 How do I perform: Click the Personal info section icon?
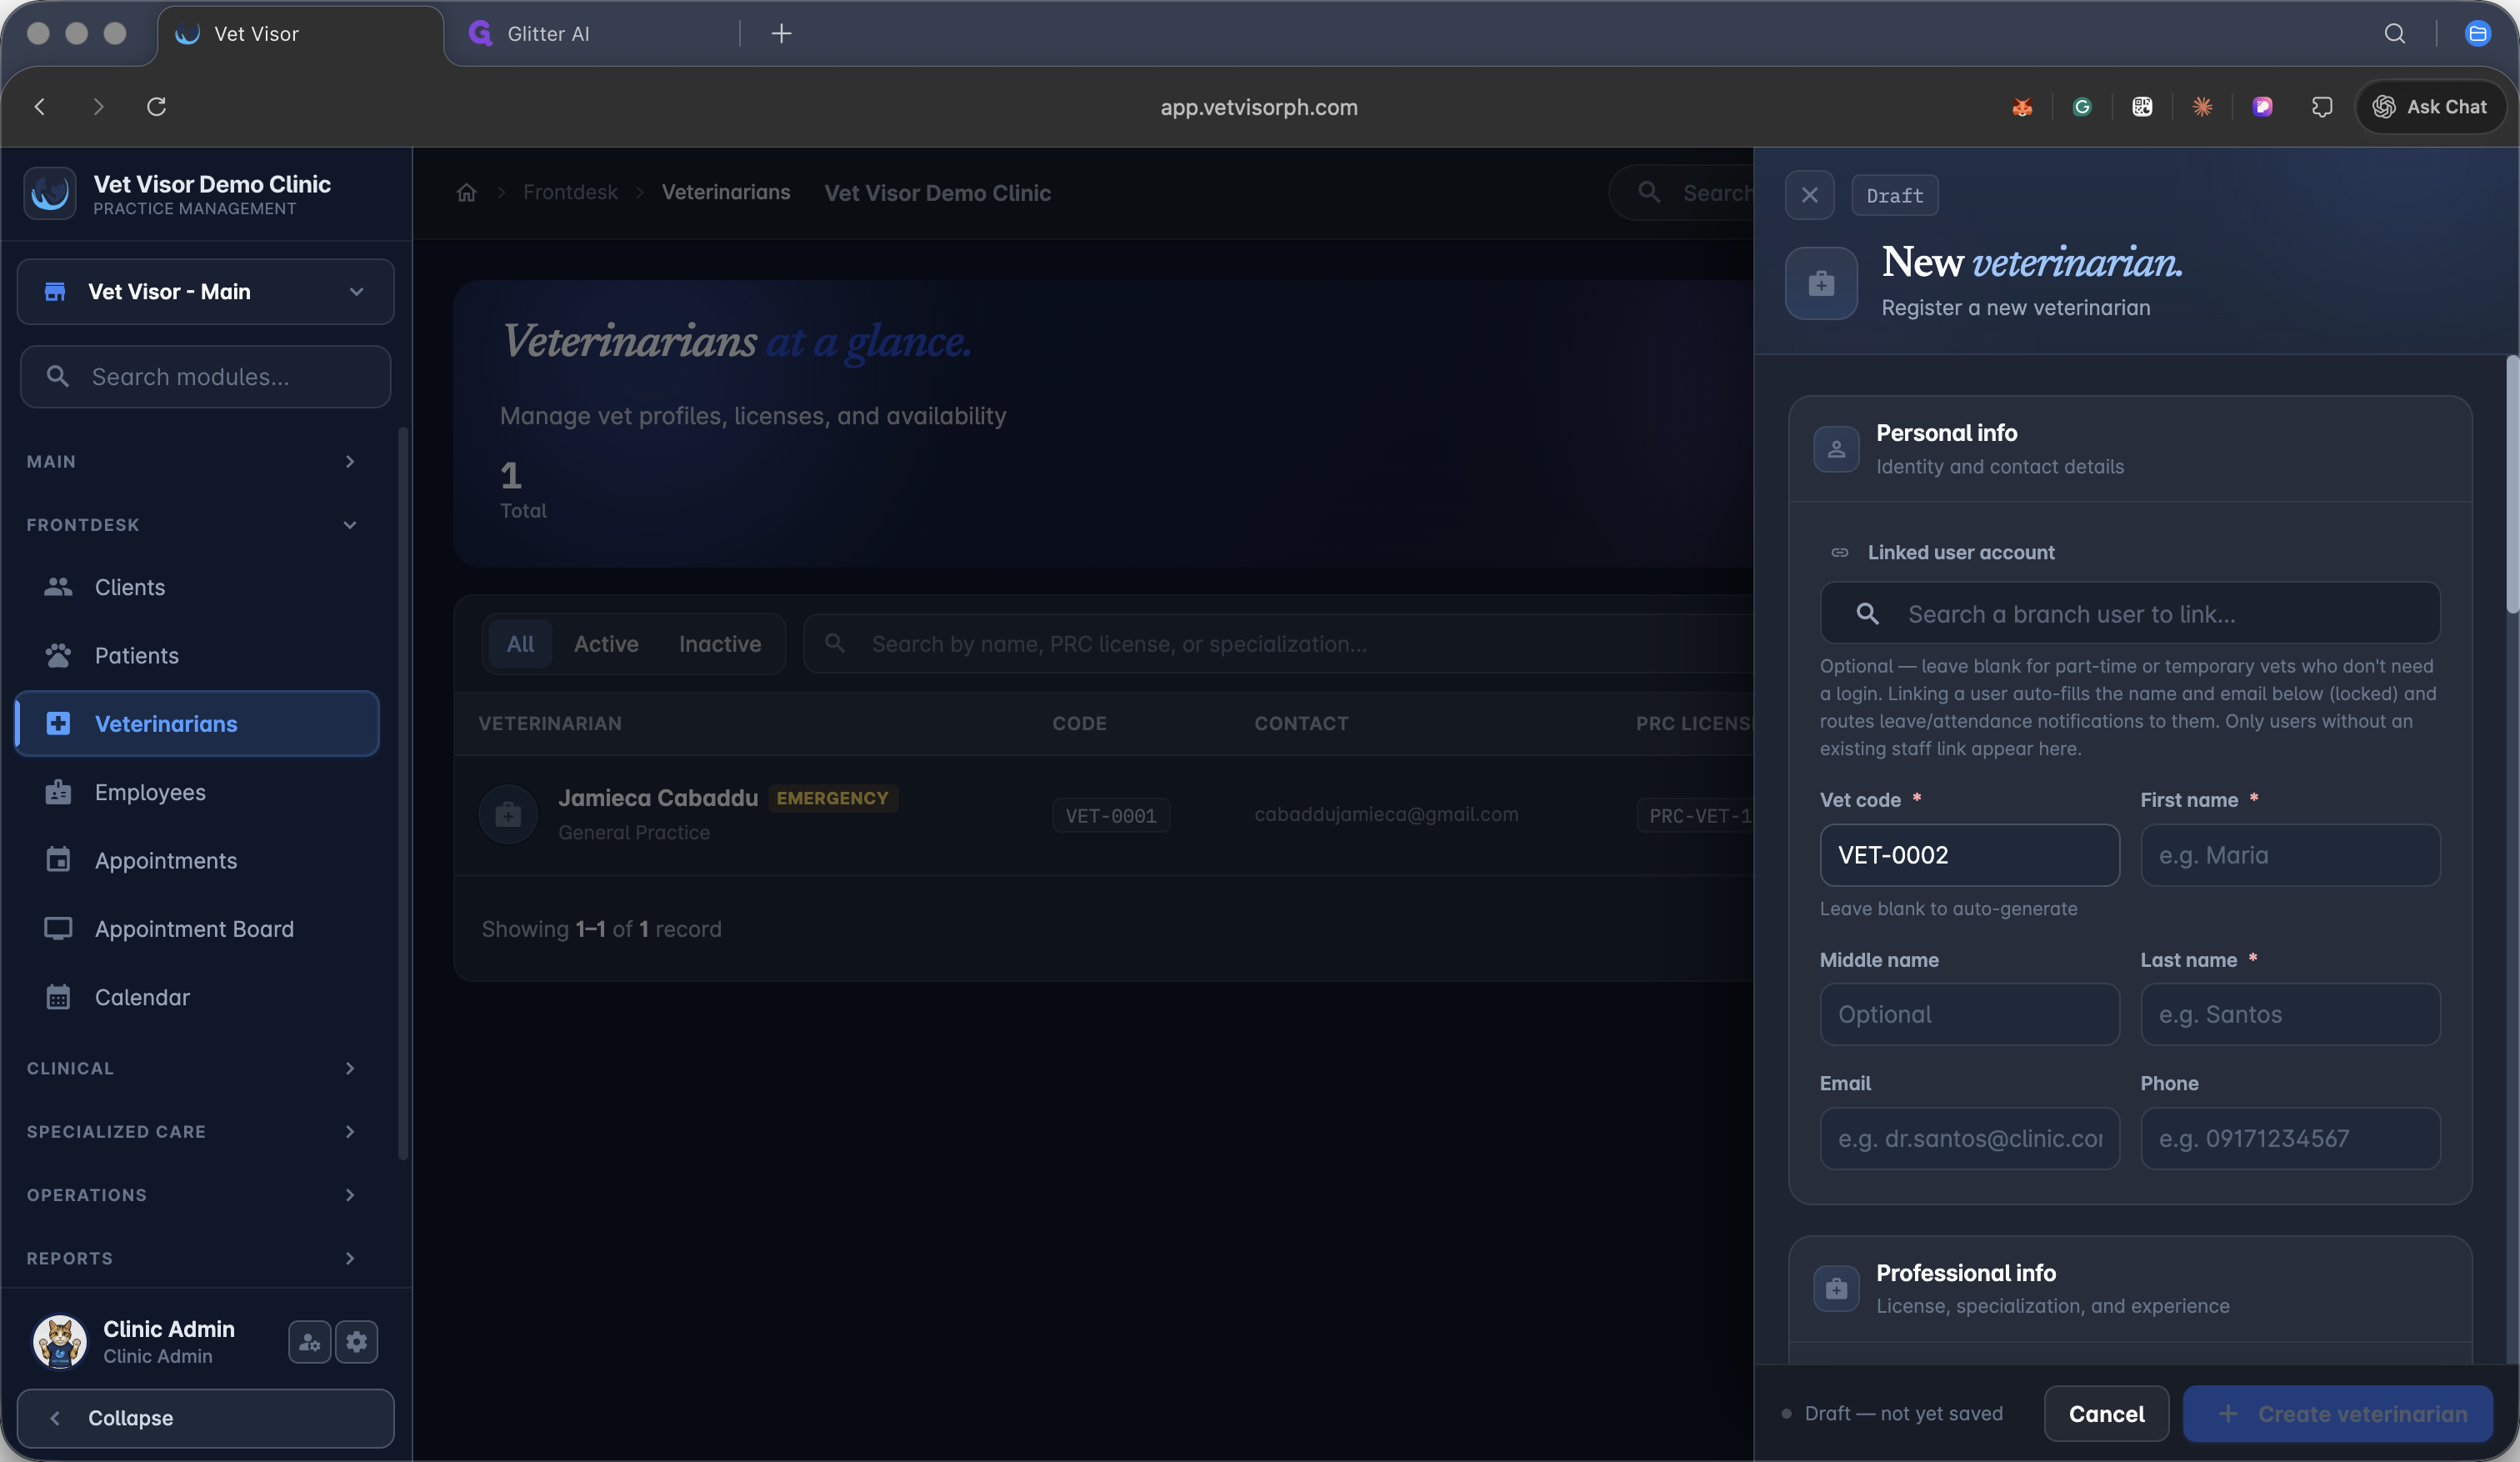(x=1836, y=449)
